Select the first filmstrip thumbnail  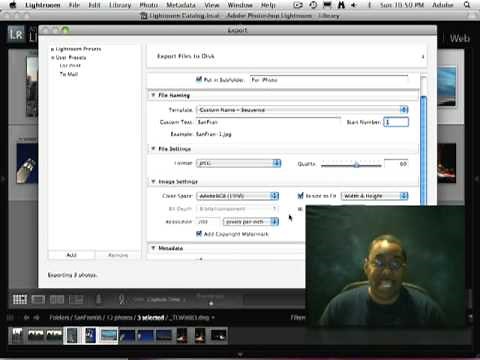click(x=18, y=335)
